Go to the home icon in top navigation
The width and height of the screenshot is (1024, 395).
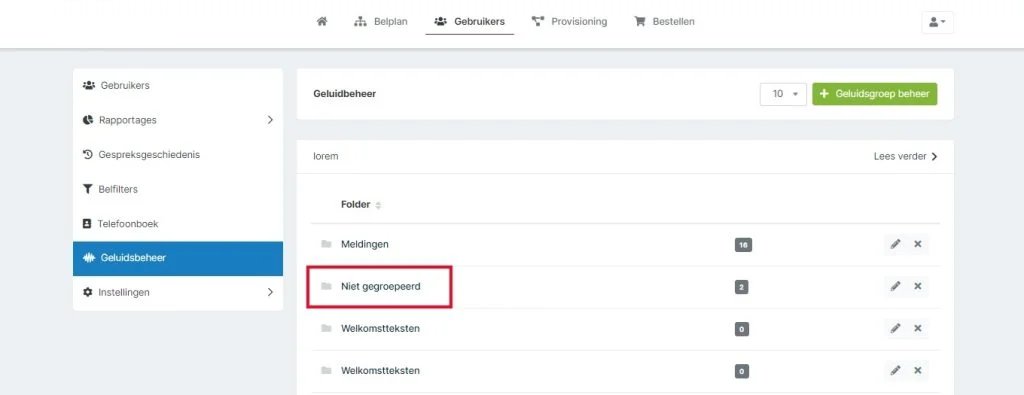(321, 22)
